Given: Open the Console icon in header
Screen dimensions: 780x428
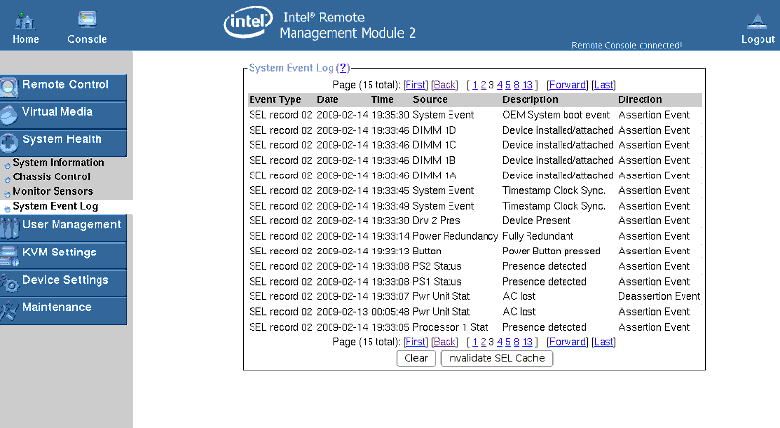Looking at the screenshot, I should (87, 20).
